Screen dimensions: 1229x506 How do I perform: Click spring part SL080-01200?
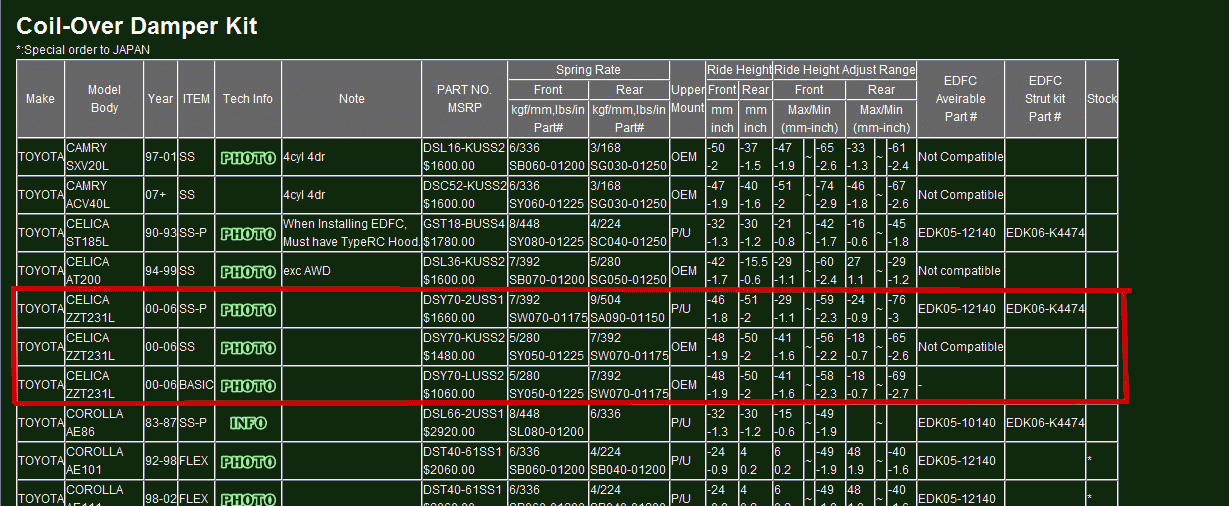pyautogui.click(x=547, y=432)
